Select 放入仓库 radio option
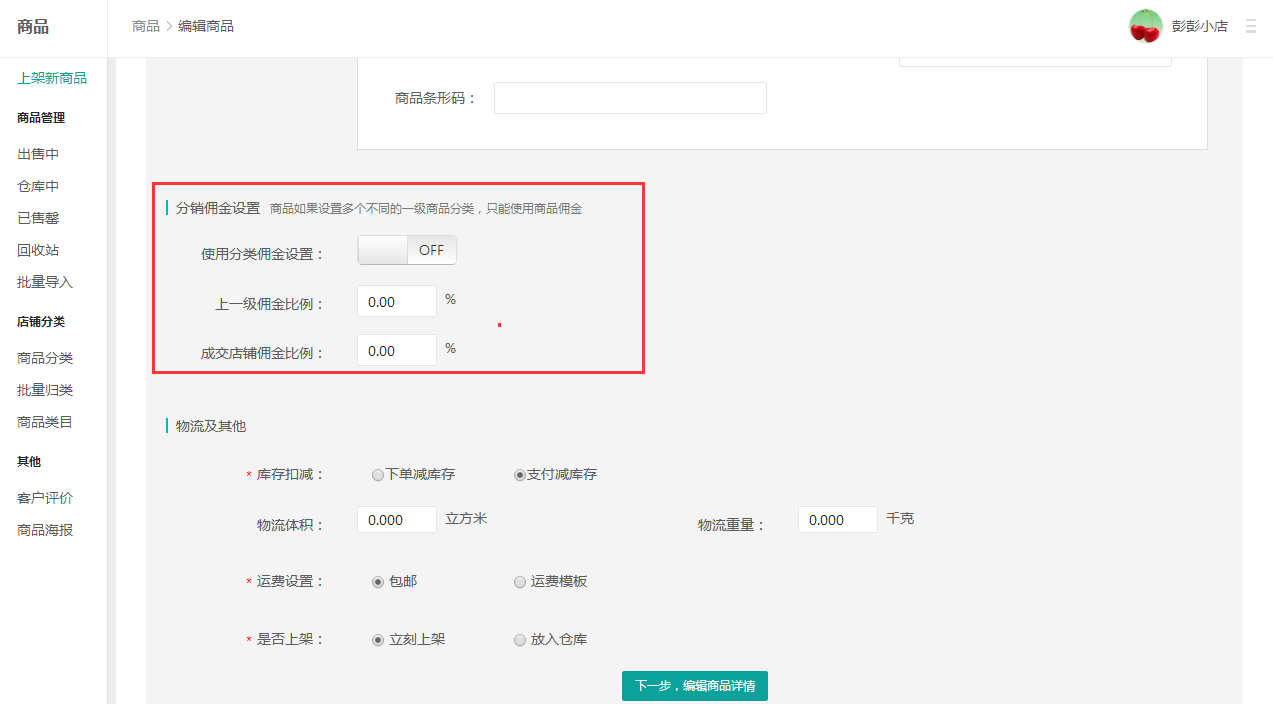 [x=520, y=639]
